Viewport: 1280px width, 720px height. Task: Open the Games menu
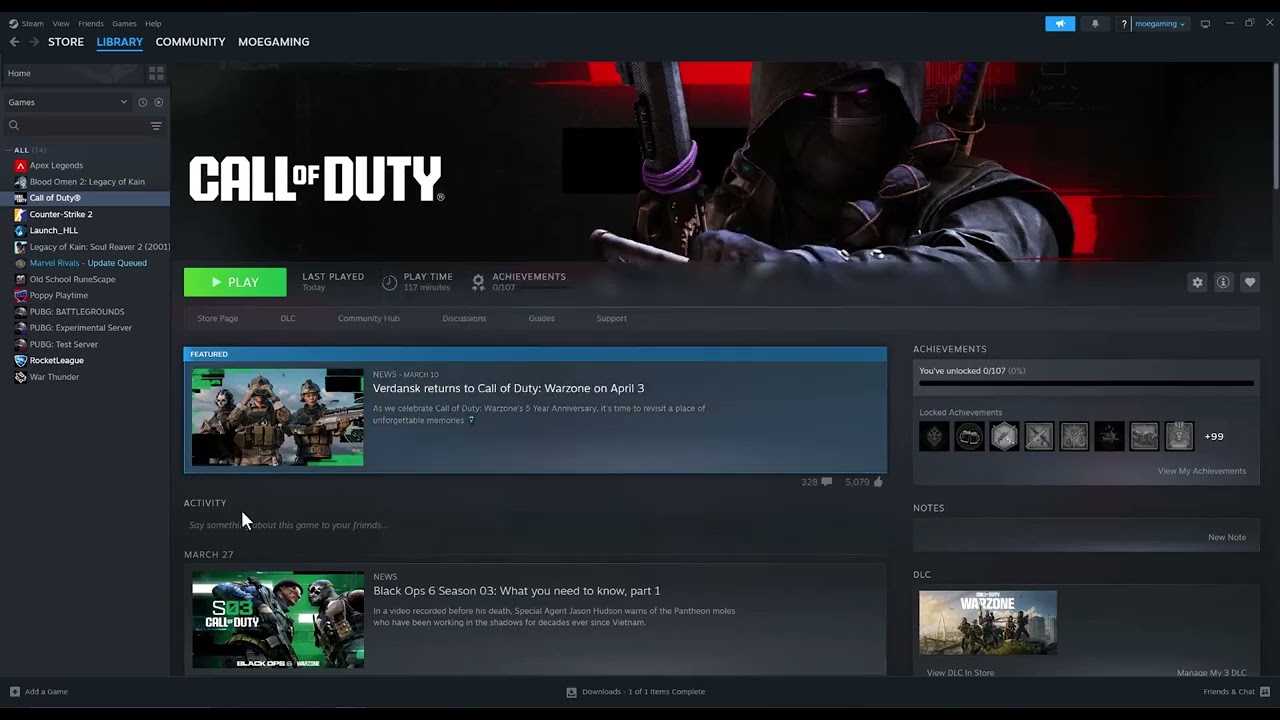click(124, 24)
